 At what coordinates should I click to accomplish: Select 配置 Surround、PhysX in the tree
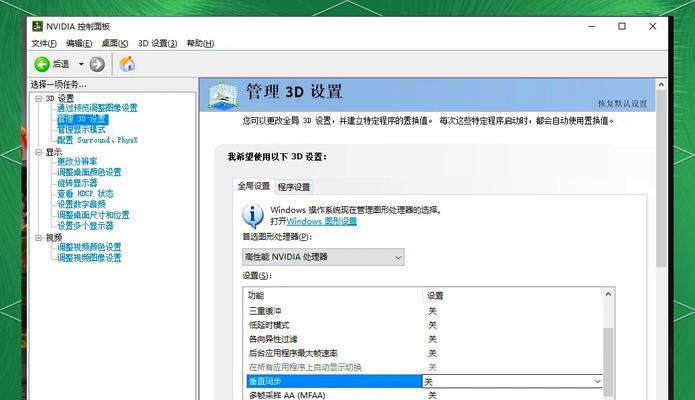pos(97,140)
